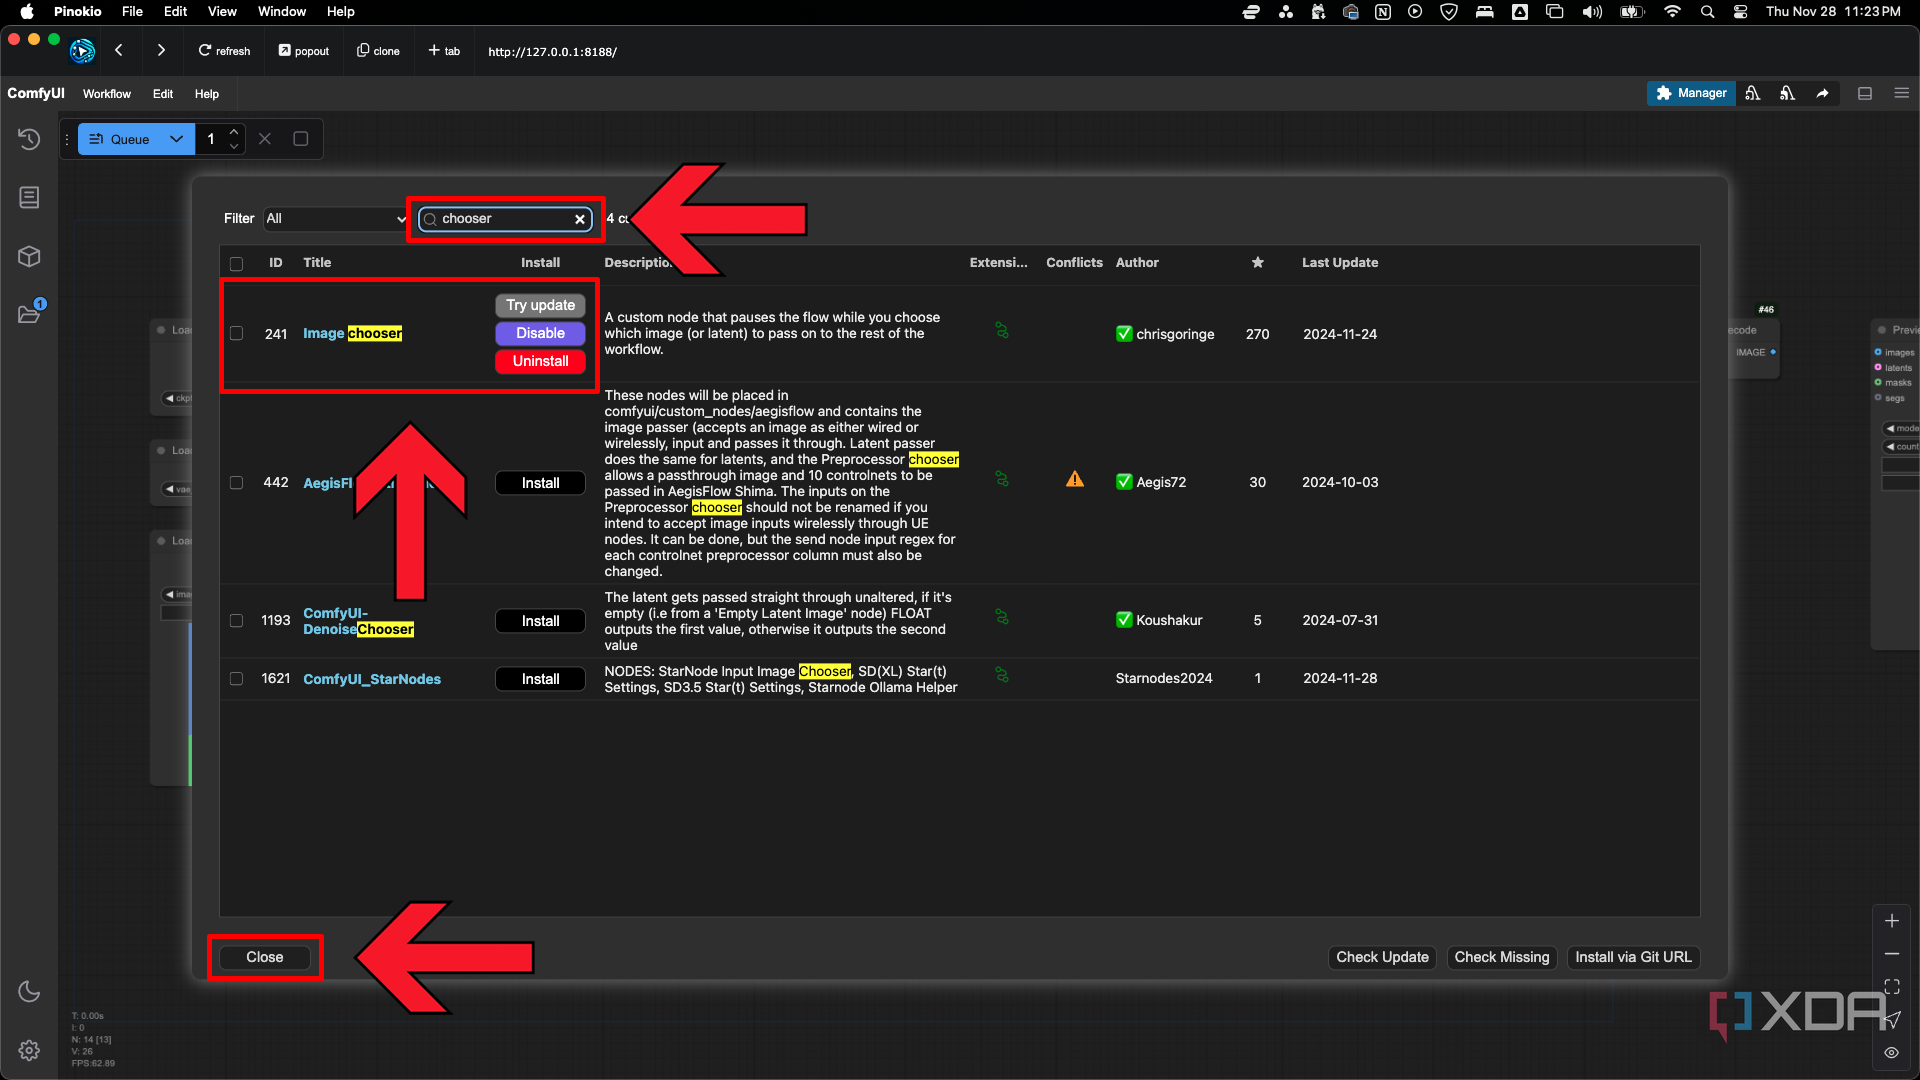Open the macOS View menu

222,12
